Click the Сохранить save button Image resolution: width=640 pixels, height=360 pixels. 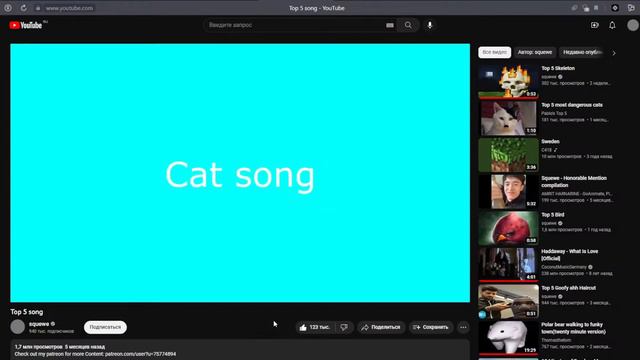tap(431, 327)
